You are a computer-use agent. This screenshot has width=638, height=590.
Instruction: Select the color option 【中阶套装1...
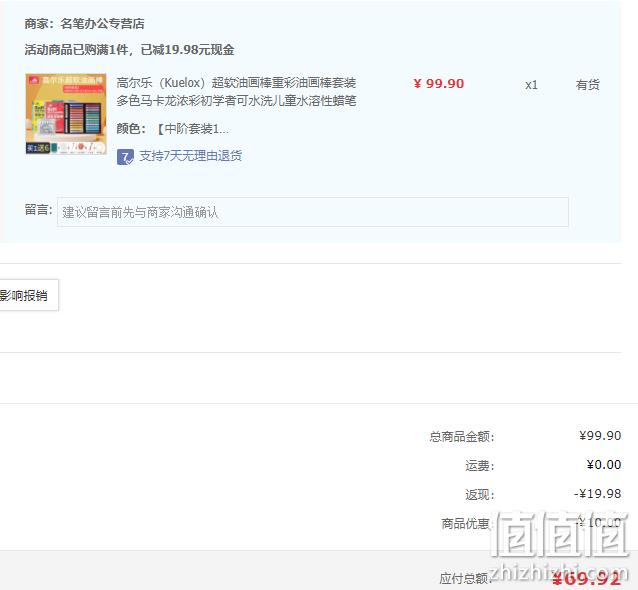tap(192, 129)
